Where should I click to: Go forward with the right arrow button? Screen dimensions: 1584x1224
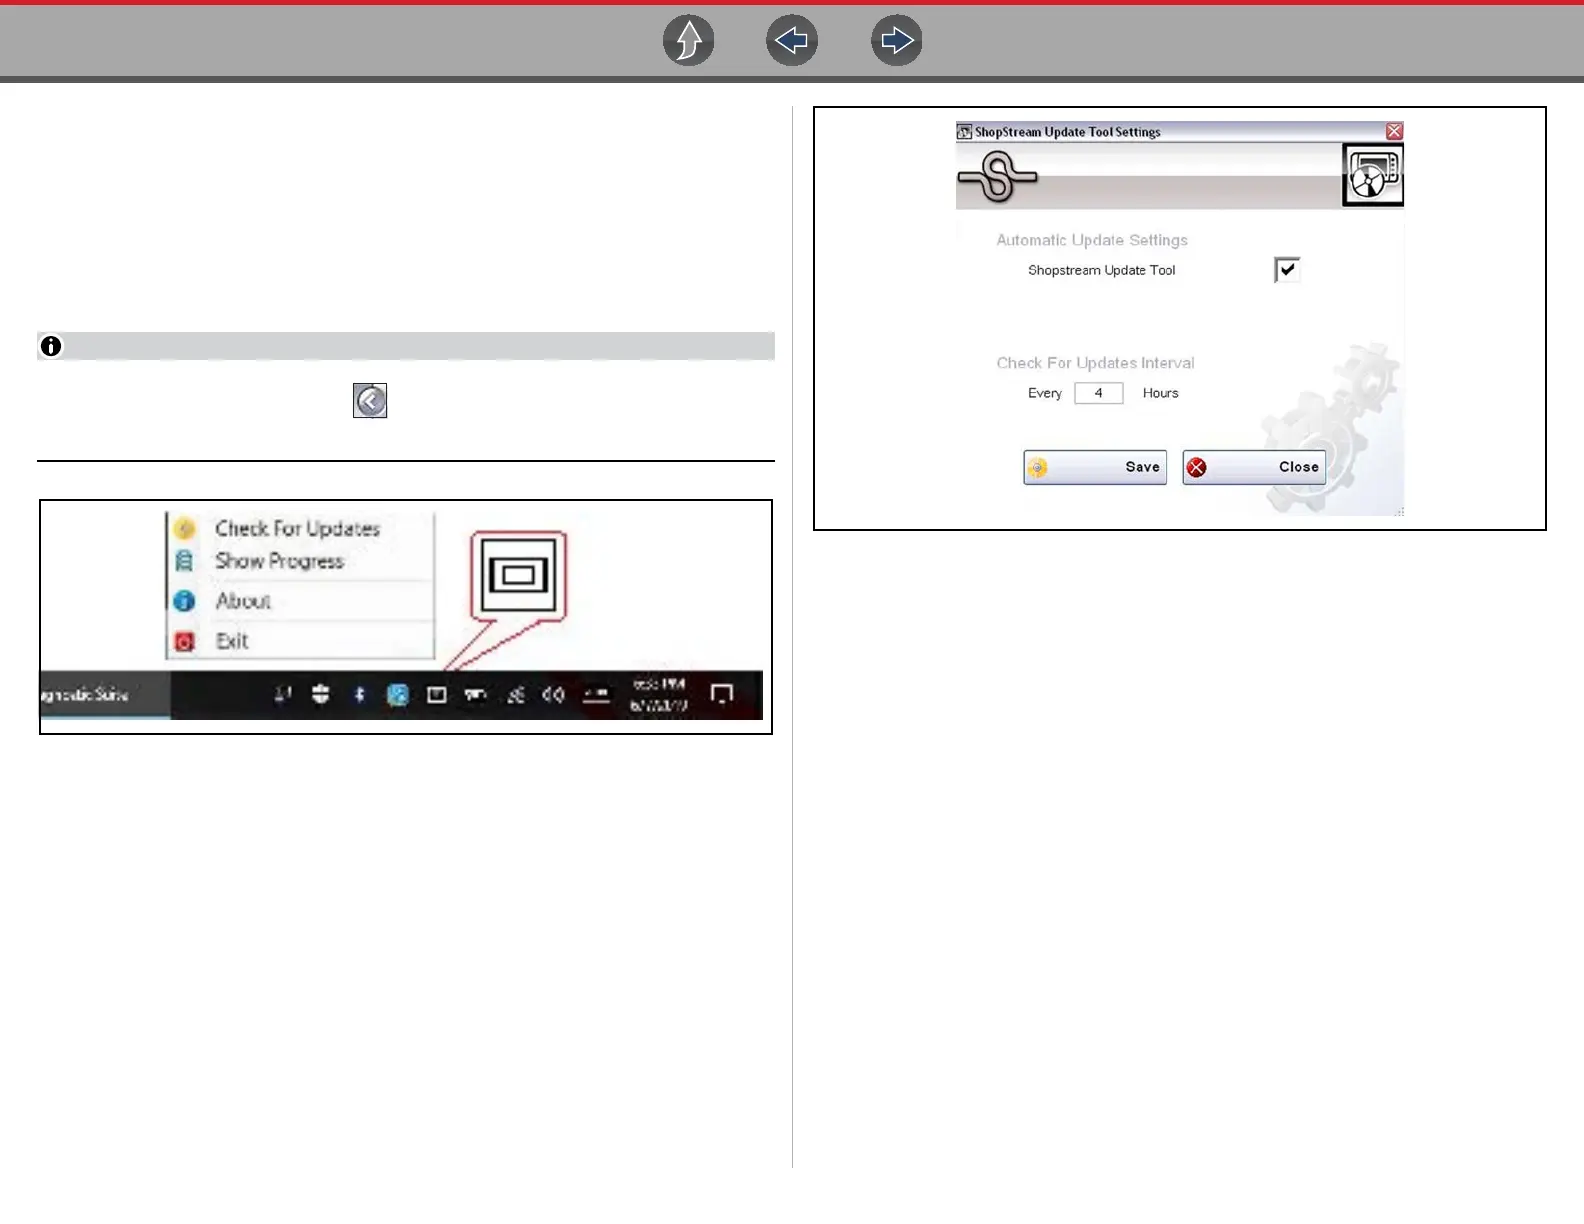897,41
